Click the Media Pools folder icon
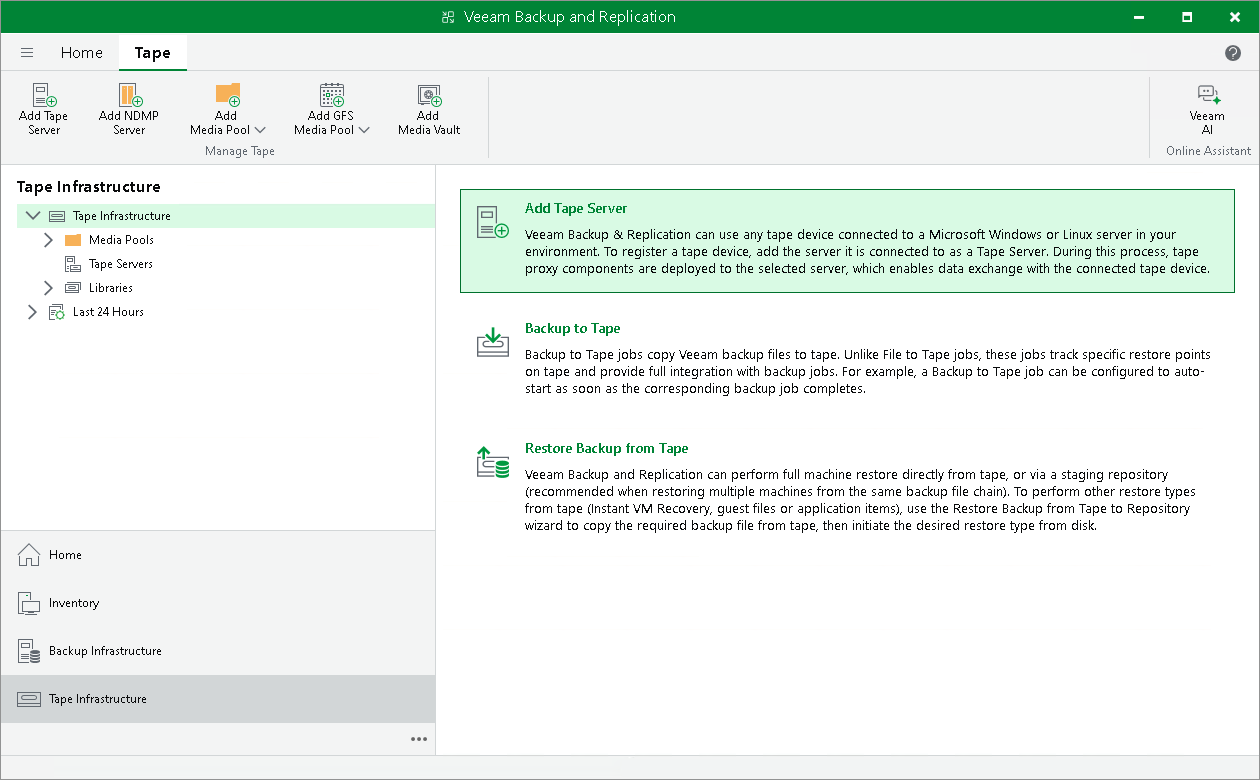 click(x=73, y=240)
